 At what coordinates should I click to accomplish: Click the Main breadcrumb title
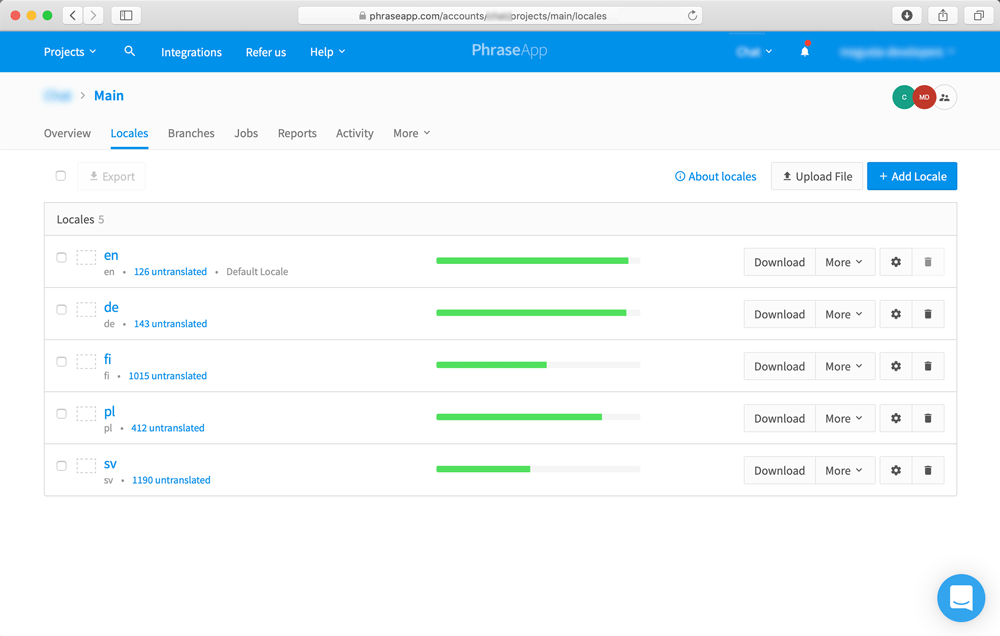pyautogui.click(x=109, y=96)
